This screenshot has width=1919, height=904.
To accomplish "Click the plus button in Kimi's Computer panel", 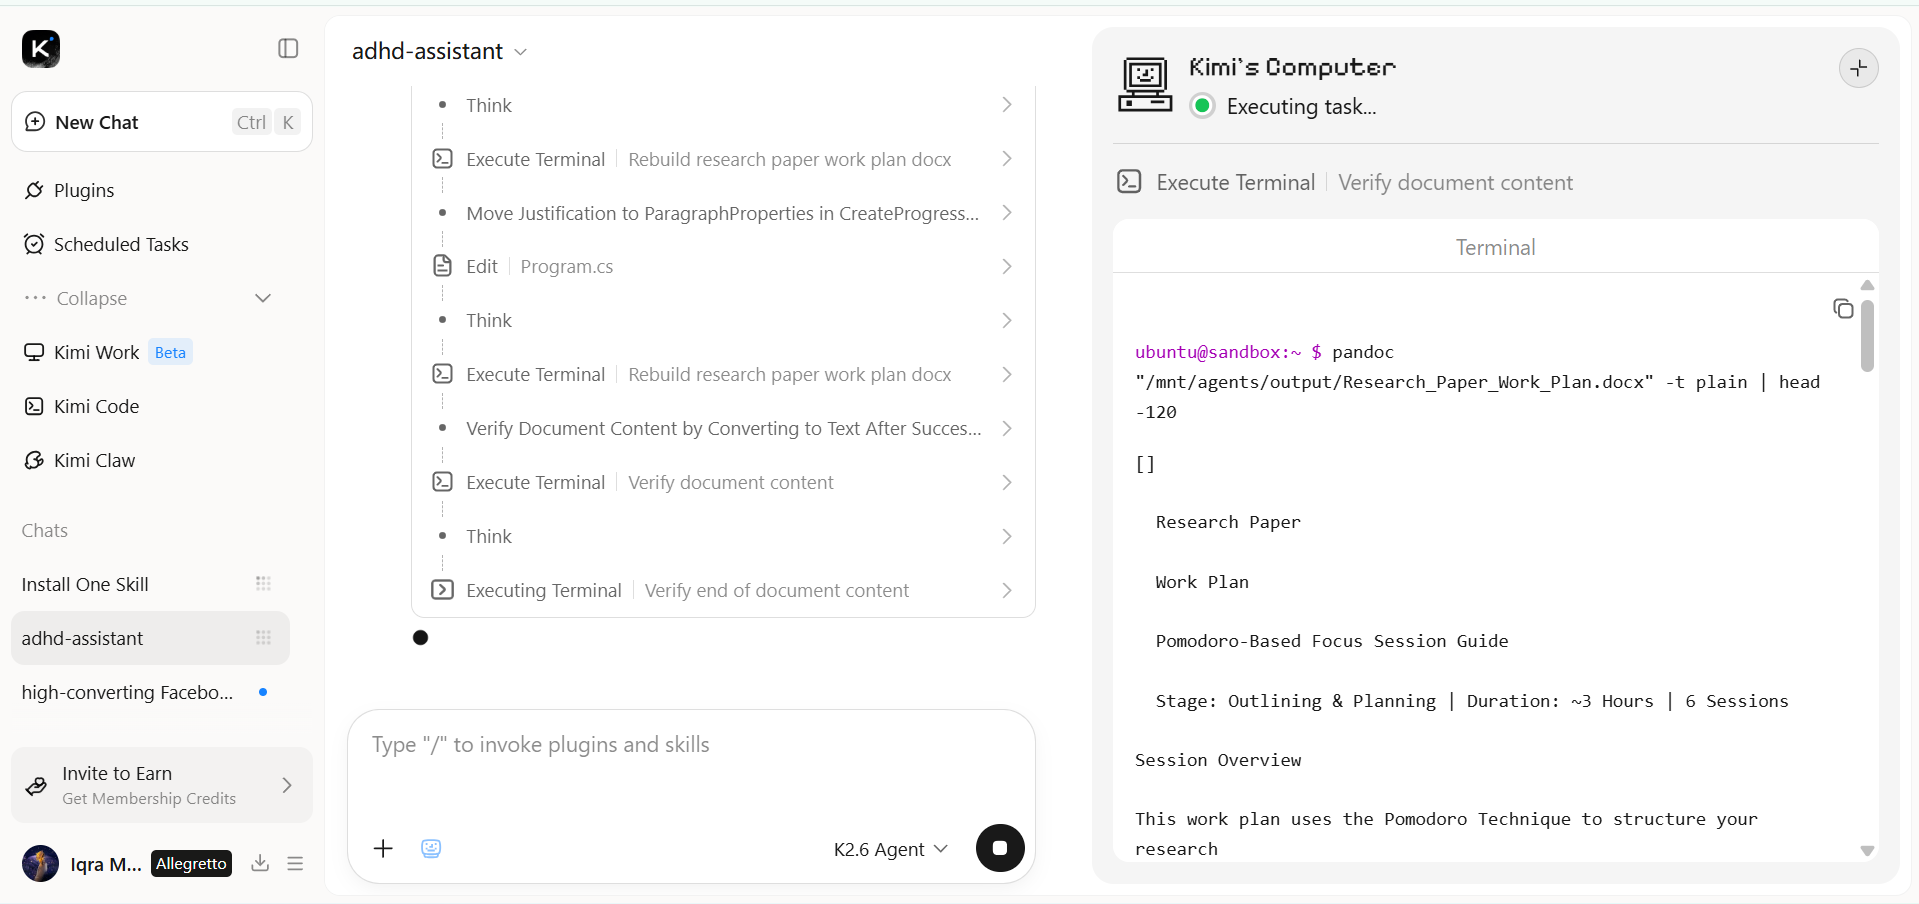I will (x=1858, y=68).
